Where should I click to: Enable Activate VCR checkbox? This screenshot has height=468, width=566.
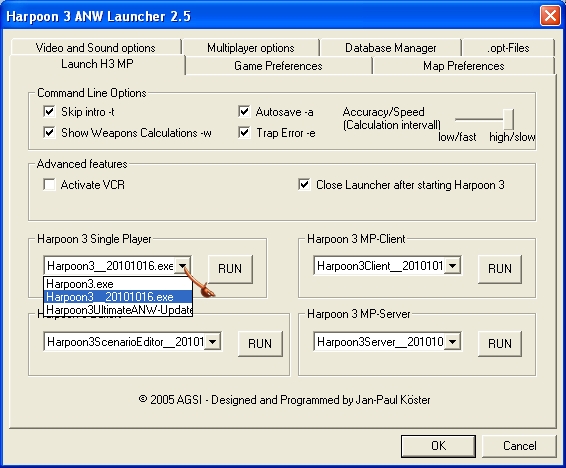[x=49, y=184]
